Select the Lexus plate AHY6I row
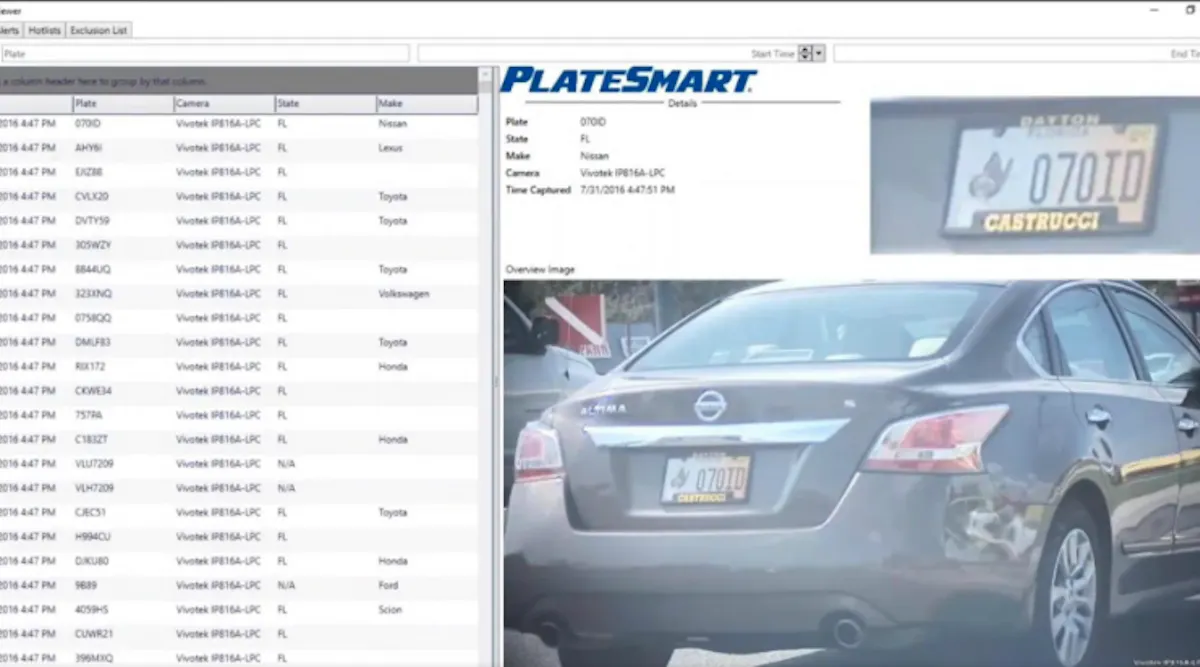This screenshot has height=667, width=1200. [x=200, y=147]
